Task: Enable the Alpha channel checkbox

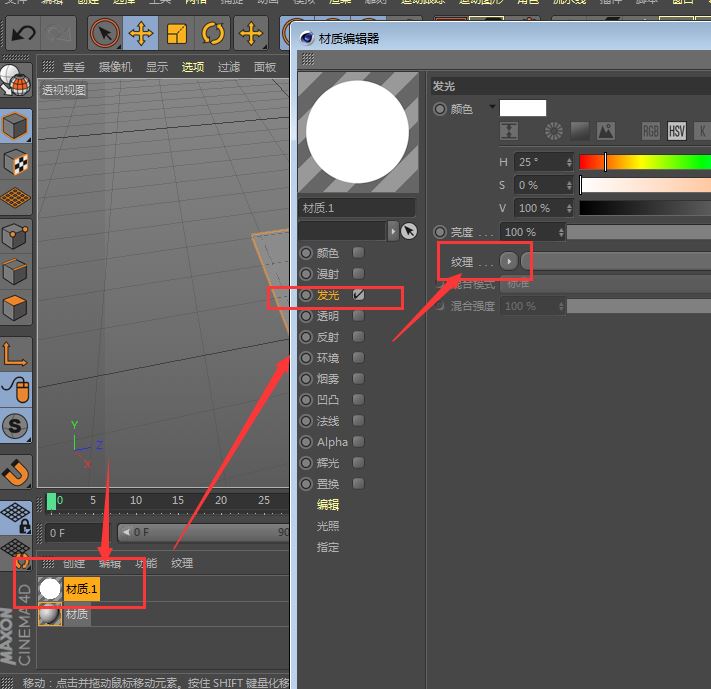Action: (358, 442)
